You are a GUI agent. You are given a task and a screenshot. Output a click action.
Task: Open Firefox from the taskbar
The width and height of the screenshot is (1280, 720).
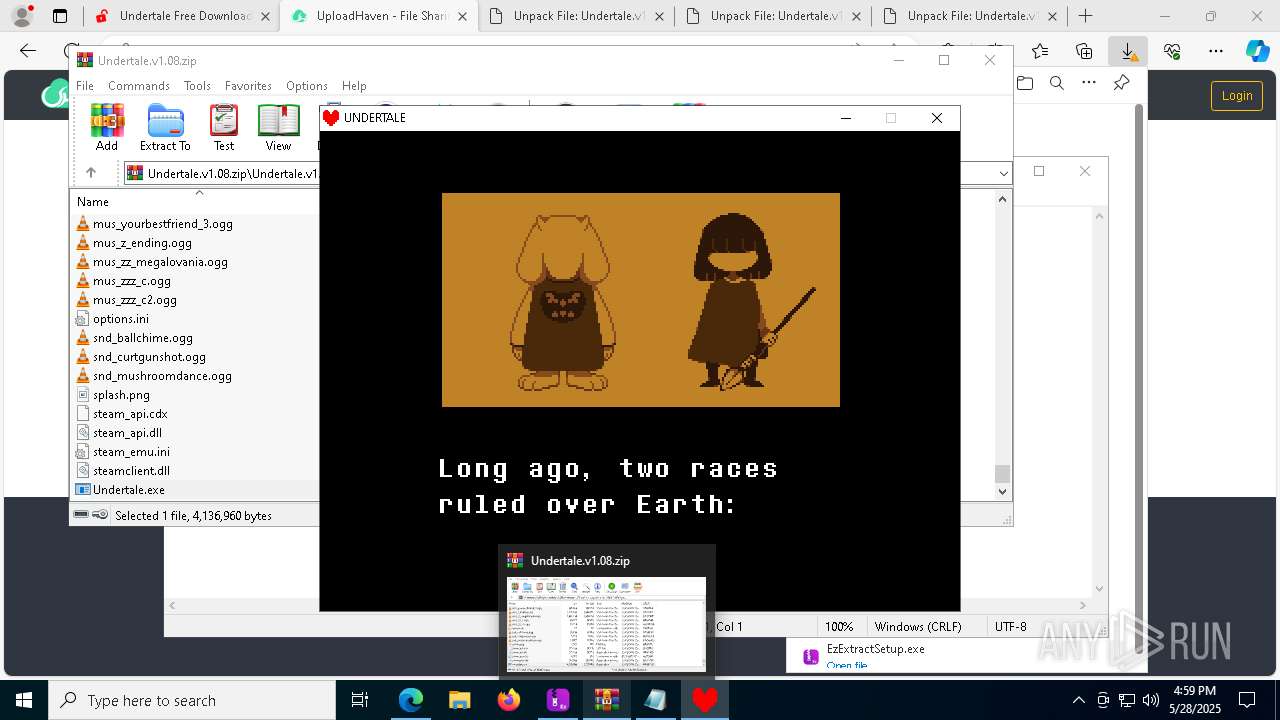tap(509, 700)
